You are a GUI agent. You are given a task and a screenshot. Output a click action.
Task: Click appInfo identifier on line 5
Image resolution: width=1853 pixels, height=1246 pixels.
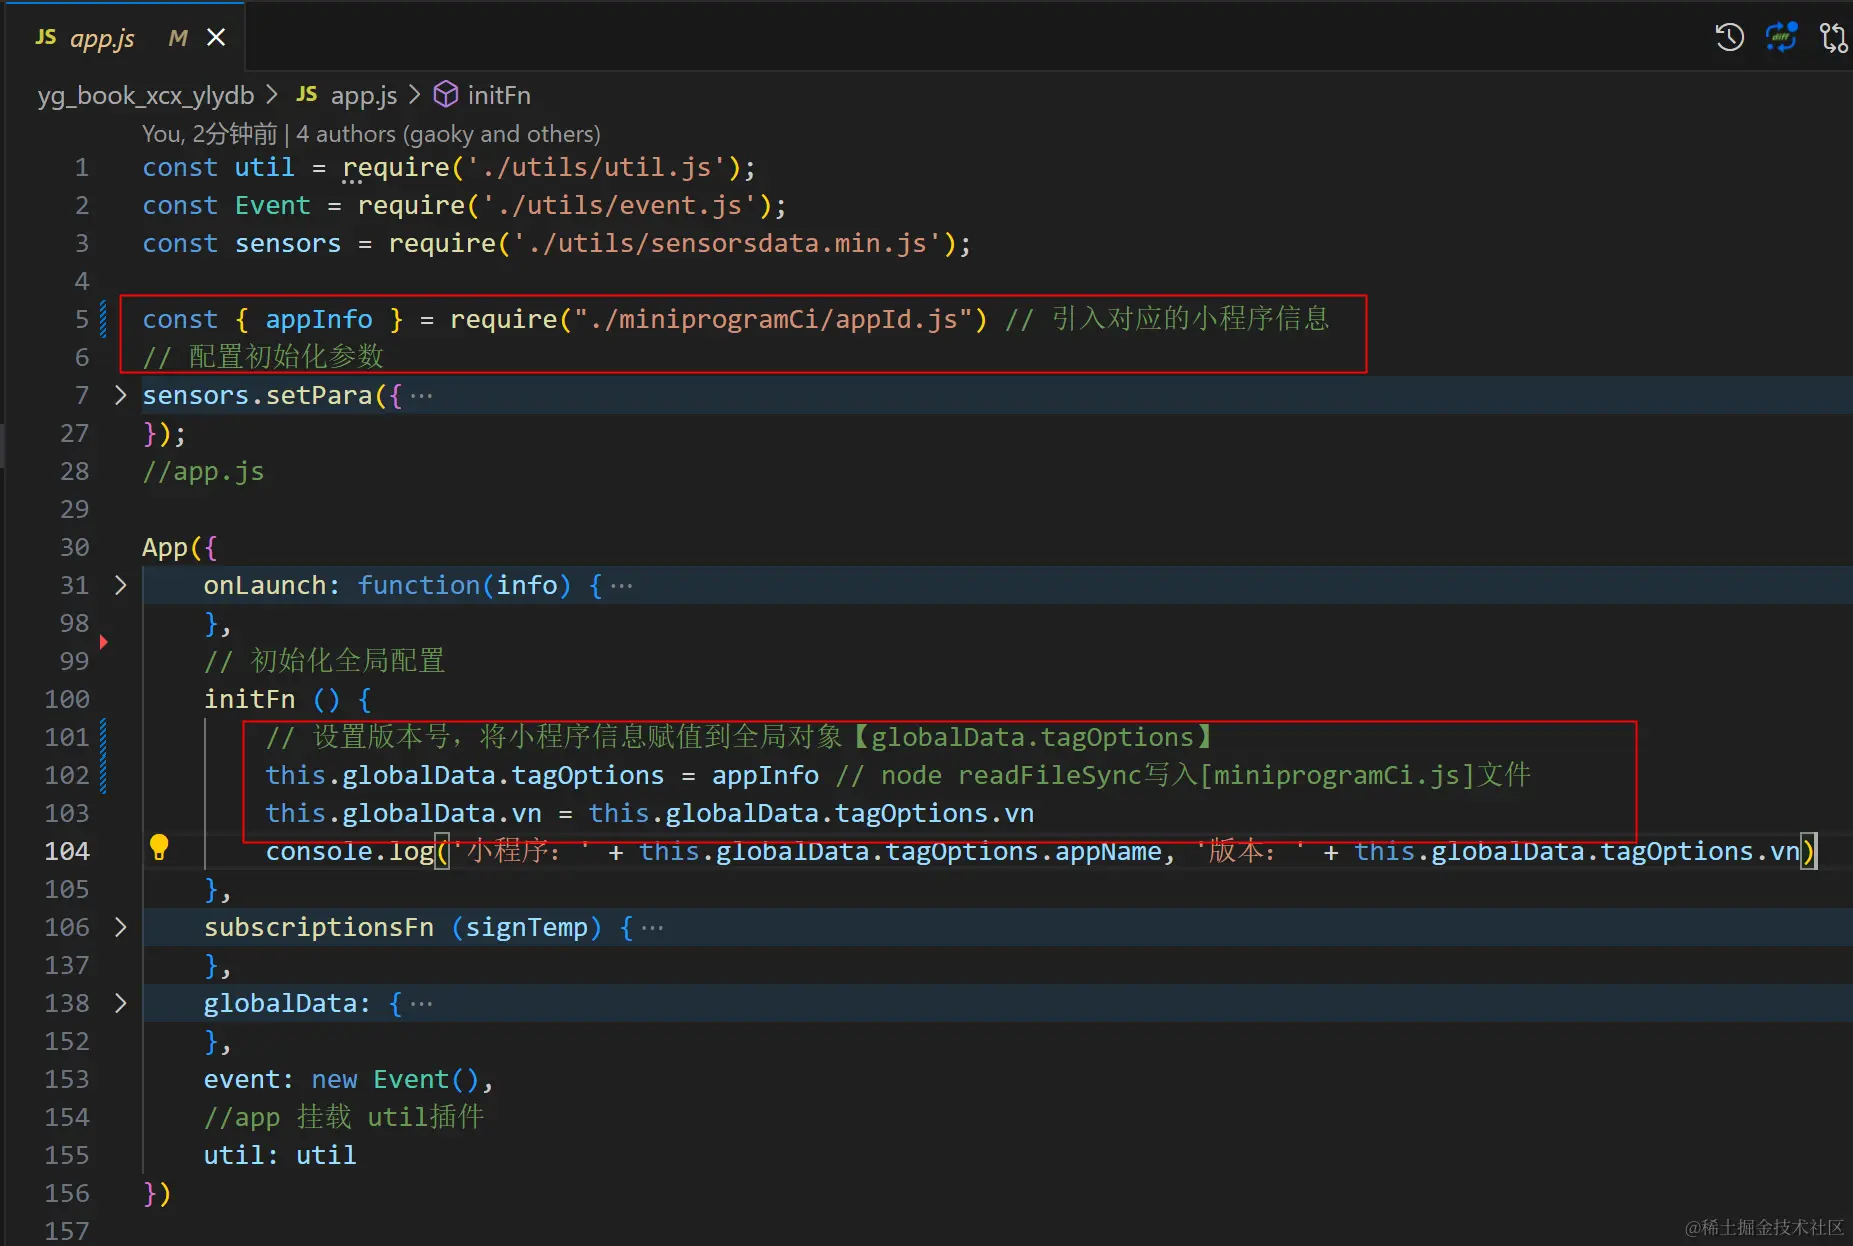319,319
